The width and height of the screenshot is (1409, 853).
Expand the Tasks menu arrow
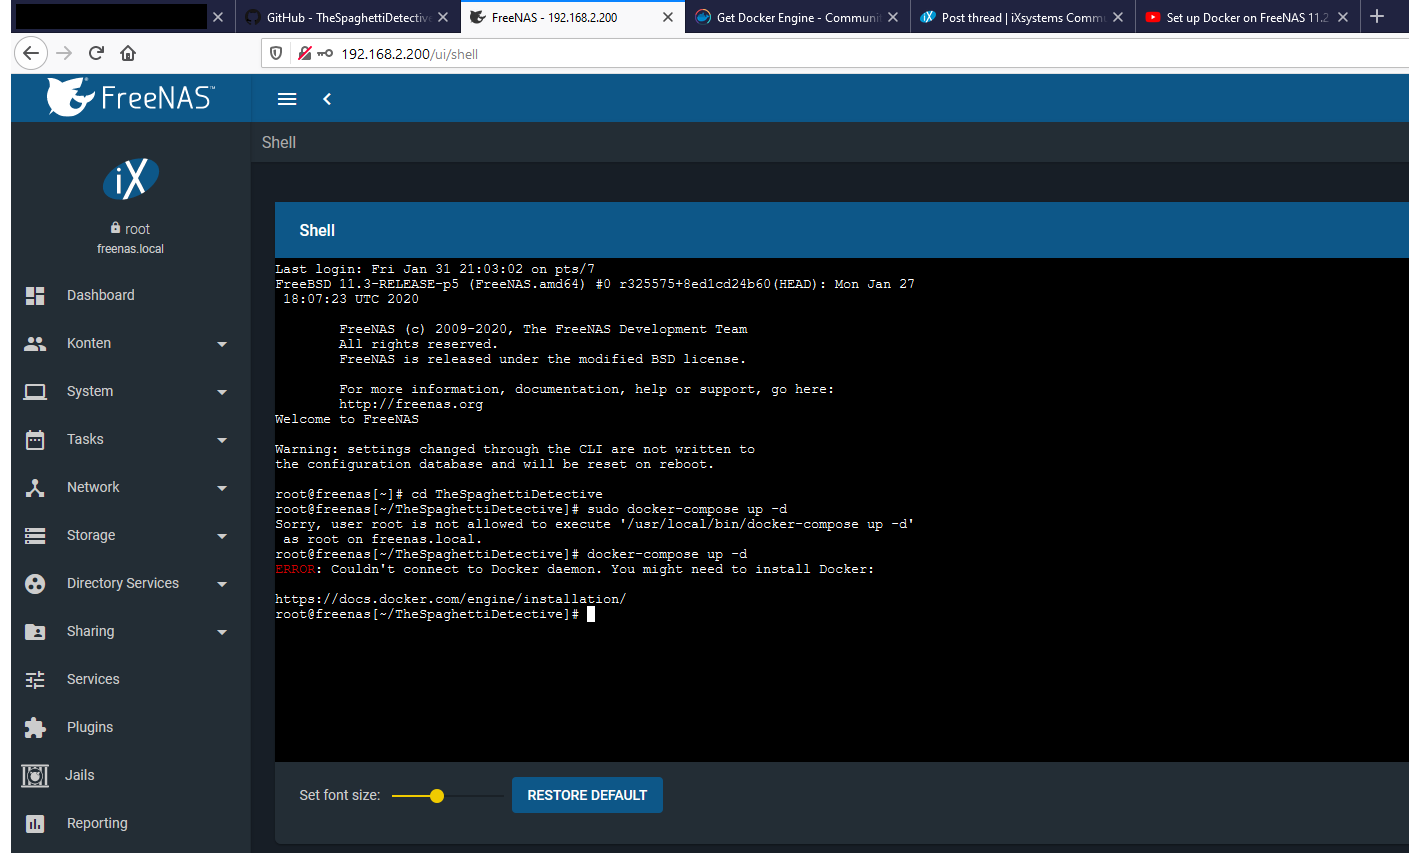(222, 440)
